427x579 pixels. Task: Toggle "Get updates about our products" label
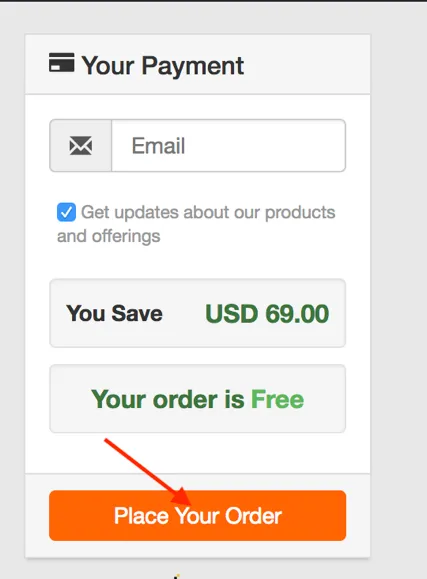[208, 212]
